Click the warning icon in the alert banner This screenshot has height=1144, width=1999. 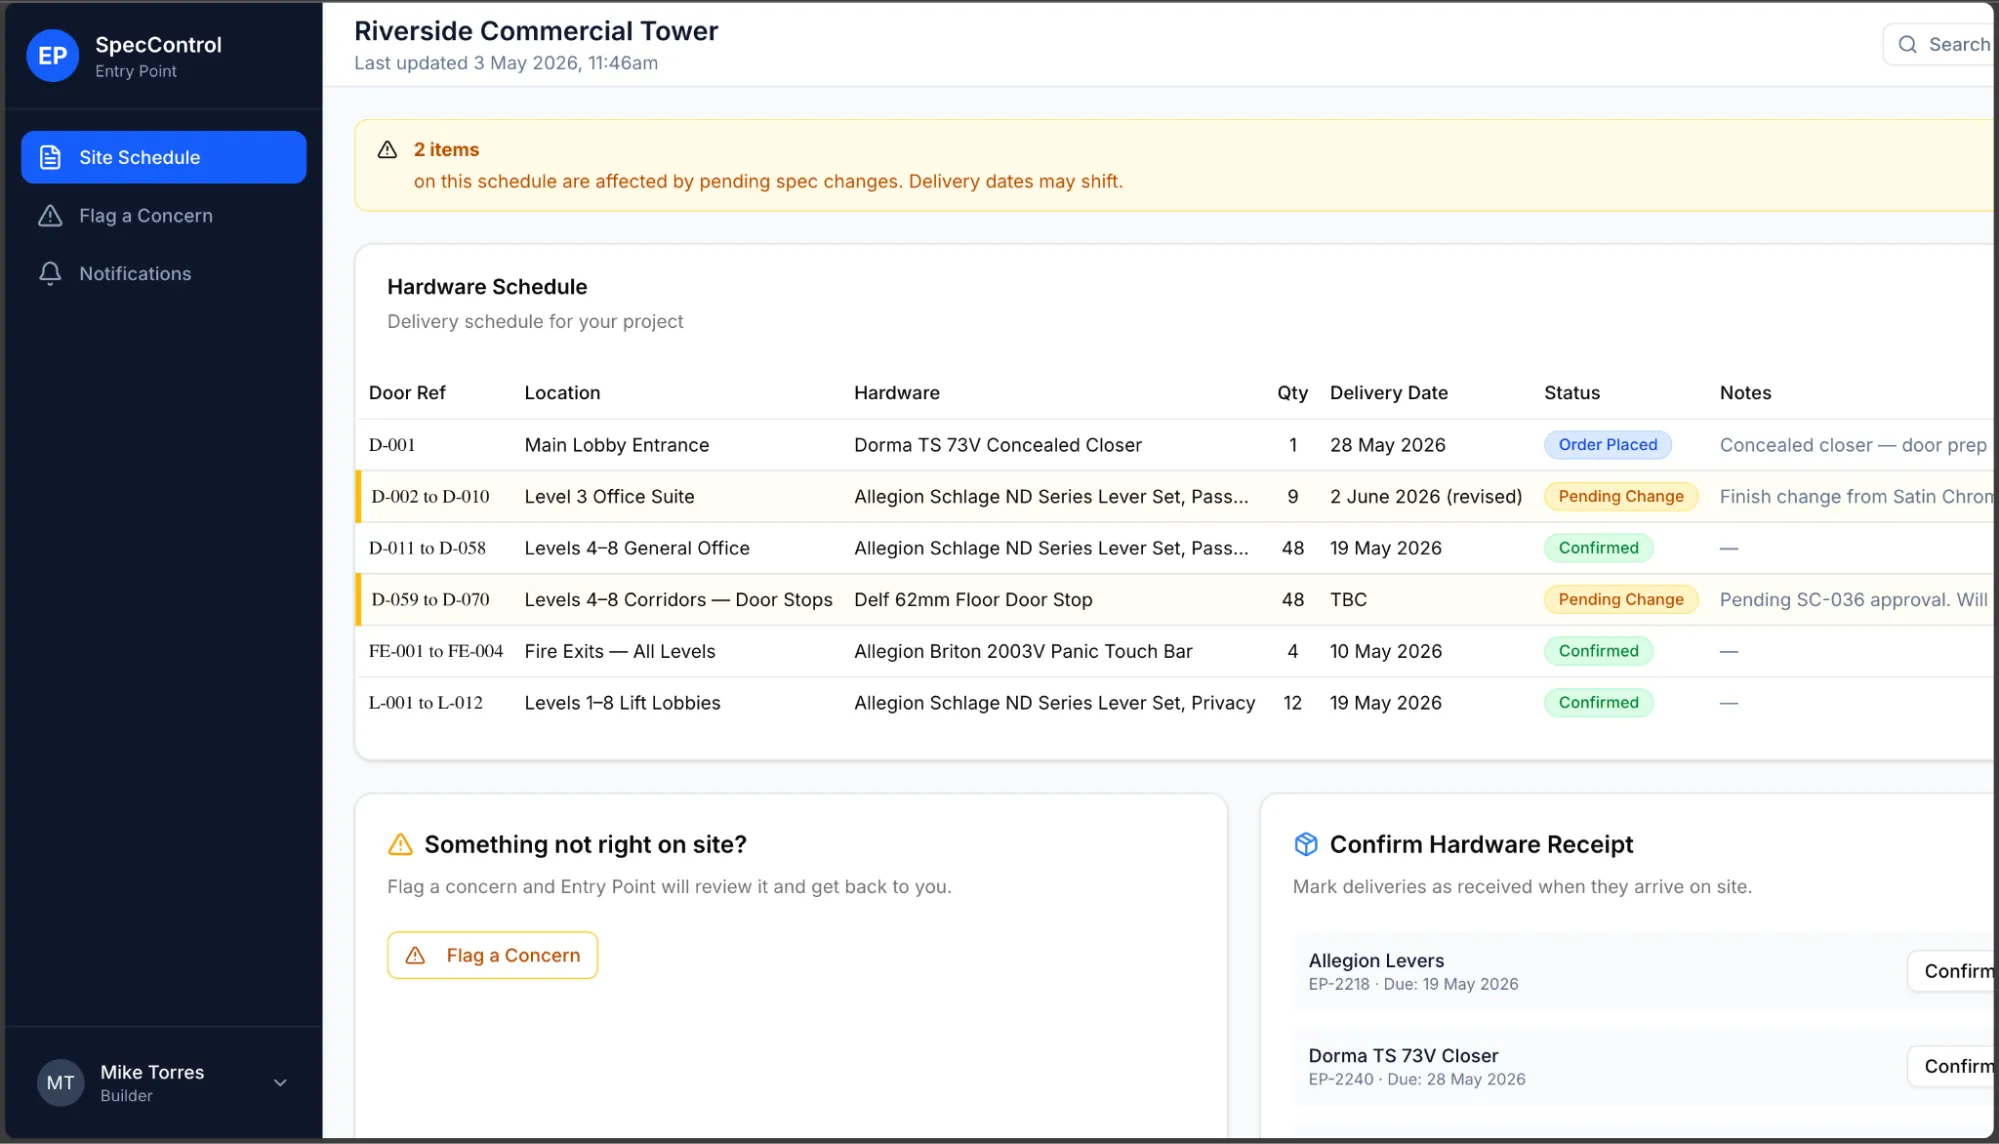(387, 149)
